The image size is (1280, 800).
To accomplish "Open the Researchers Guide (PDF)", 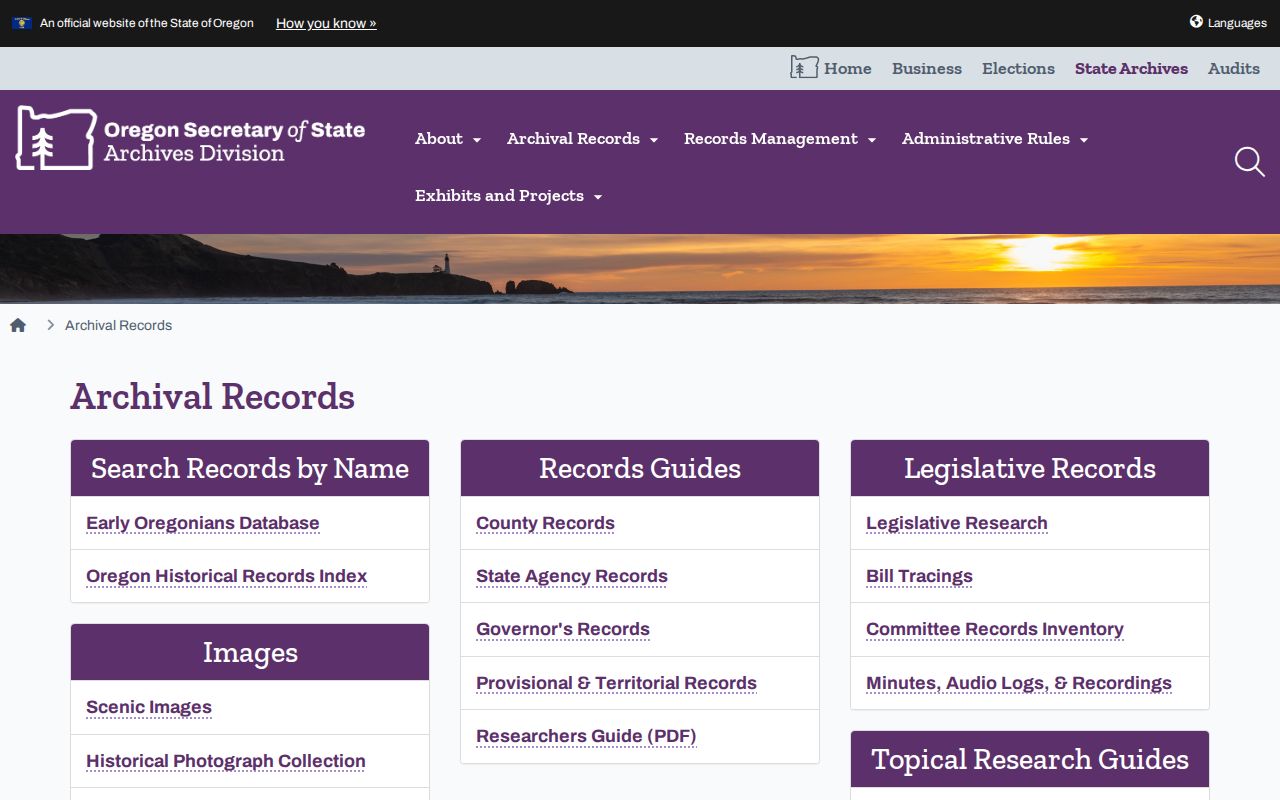I will [586, 736].
